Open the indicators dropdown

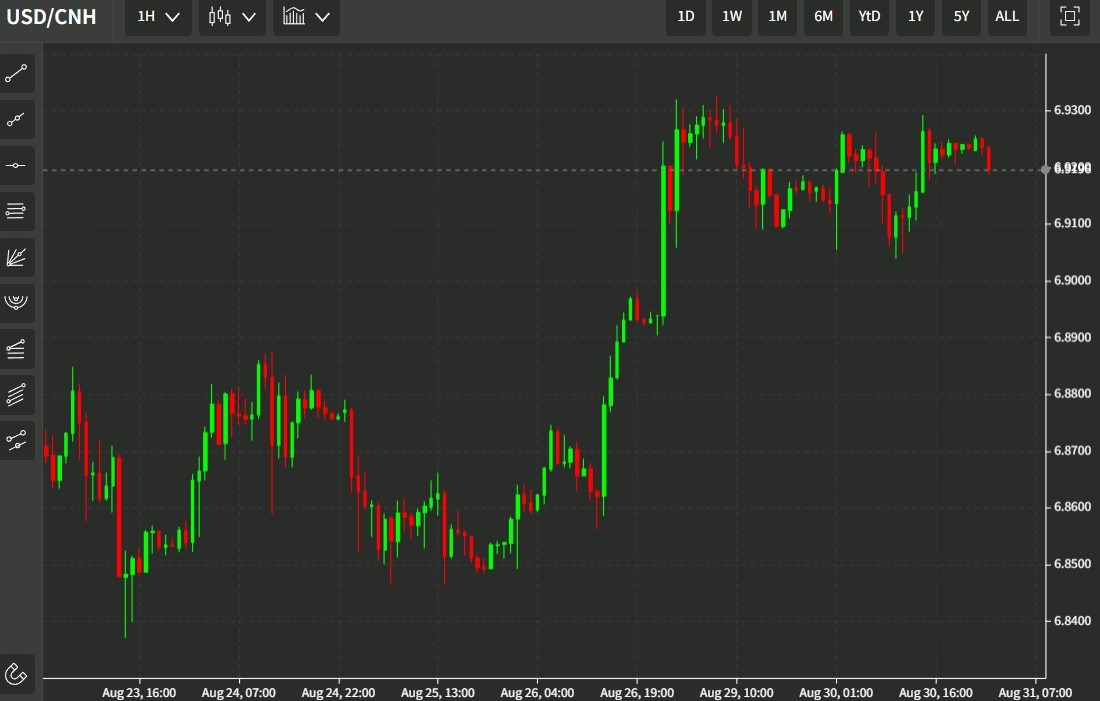click(x=306, y=16)
